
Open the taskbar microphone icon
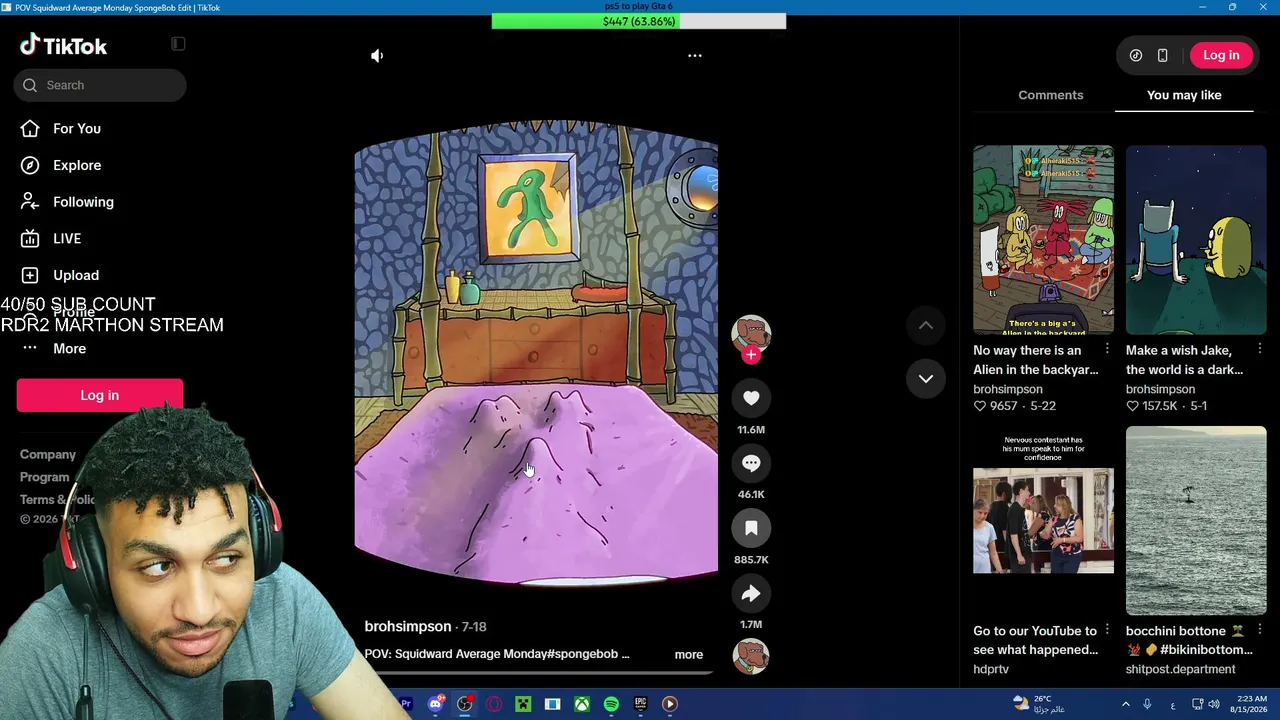tap(1147, 704)
